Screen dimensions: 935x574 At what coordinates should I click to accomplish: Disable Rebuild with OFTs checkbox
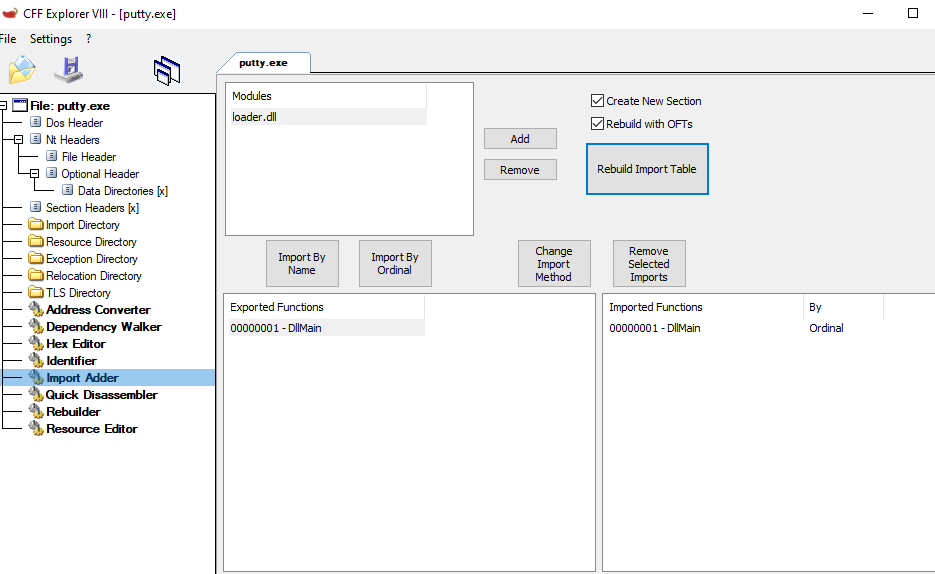[x=598, y=124]
